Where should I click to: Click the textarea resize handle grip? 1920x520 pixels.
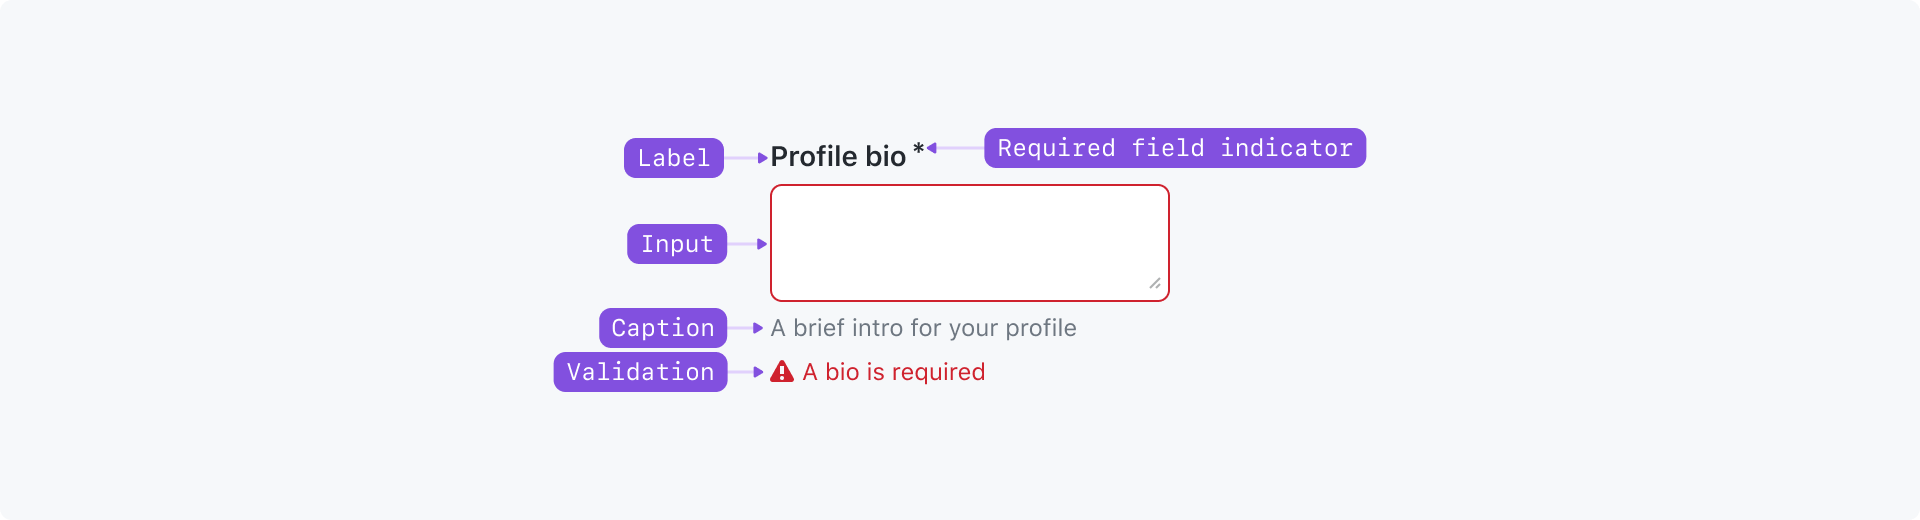1155,284
